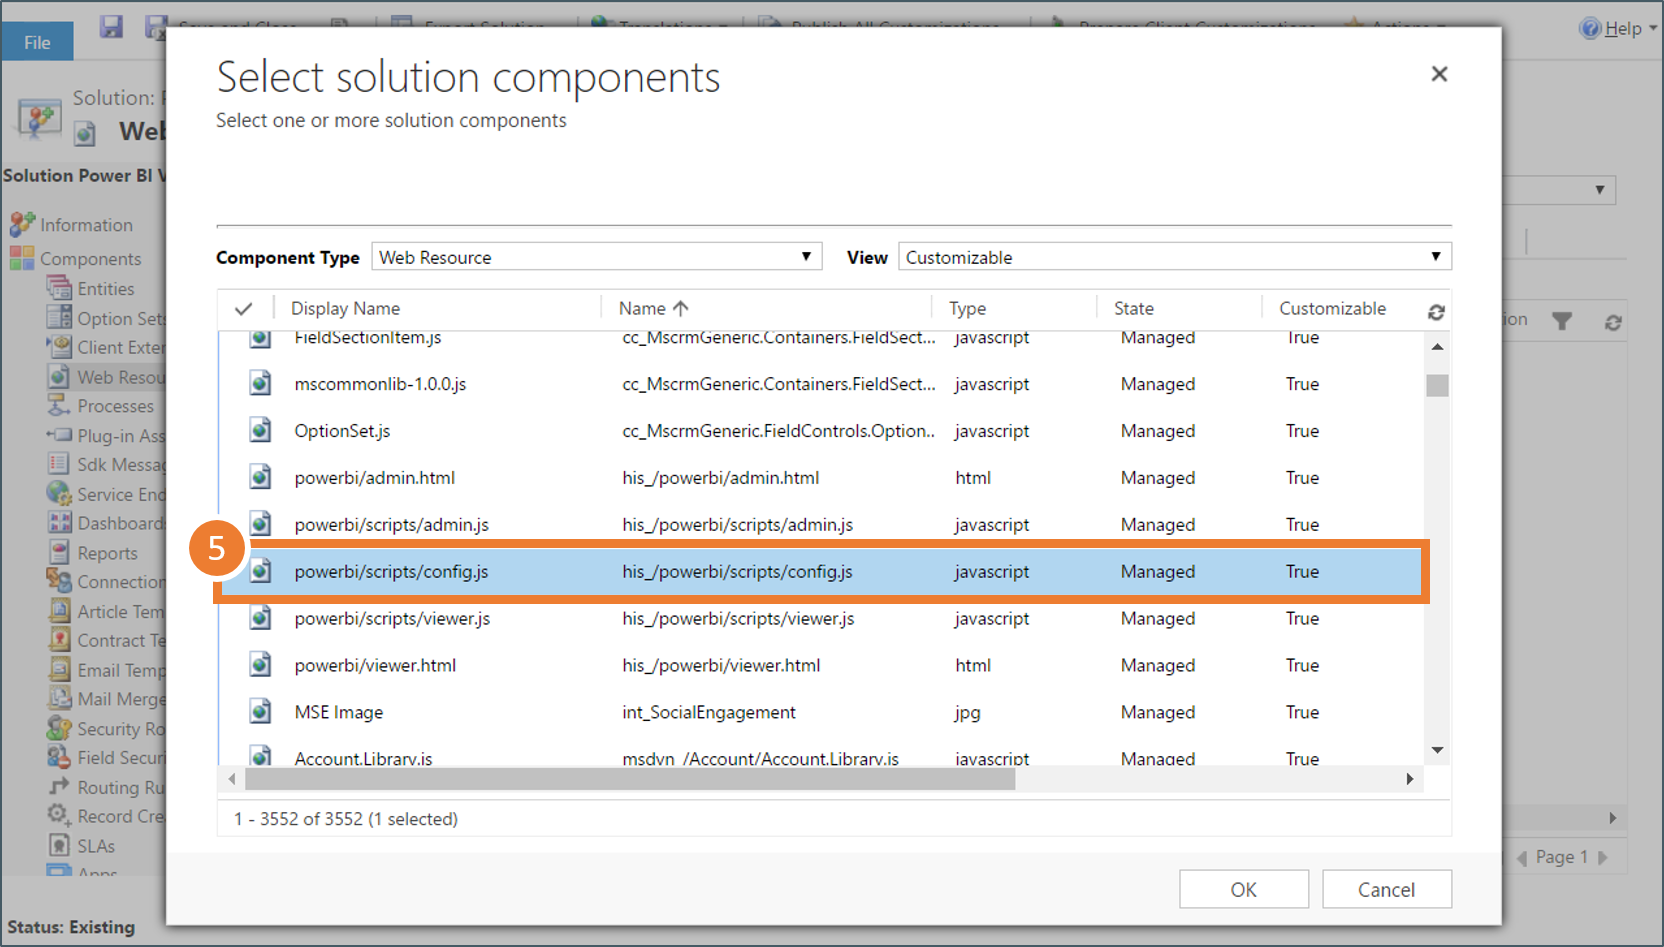Image resolution: width=1664 pixels, height=947 pixels.
Task: Open the Information section in the sidebar
Action: [x=85, y=224]
